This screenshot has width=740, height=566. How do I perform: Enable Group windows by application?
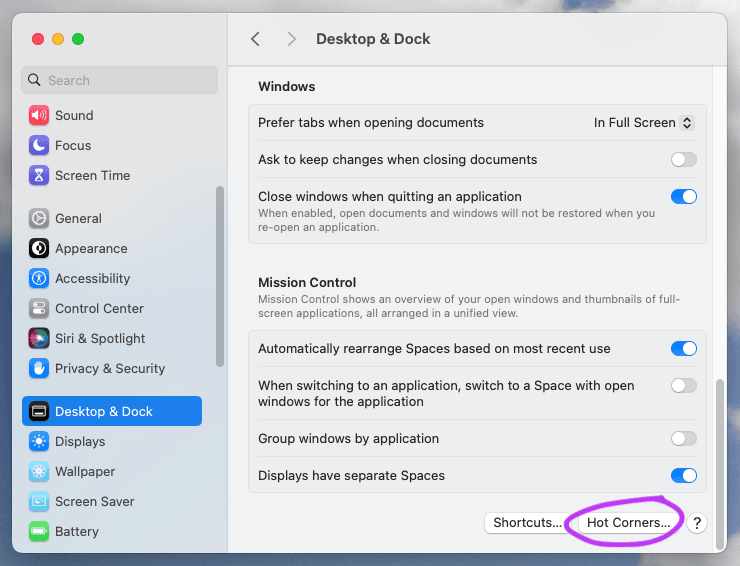pos(683,439)
